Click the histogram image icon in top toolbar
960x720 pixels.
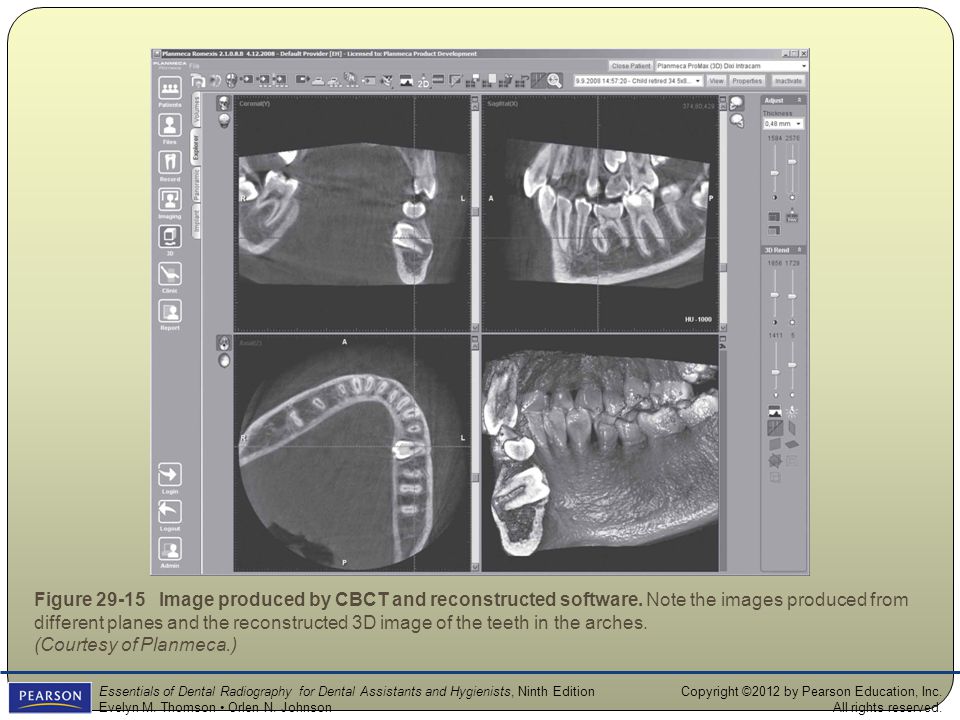(406, 81)
